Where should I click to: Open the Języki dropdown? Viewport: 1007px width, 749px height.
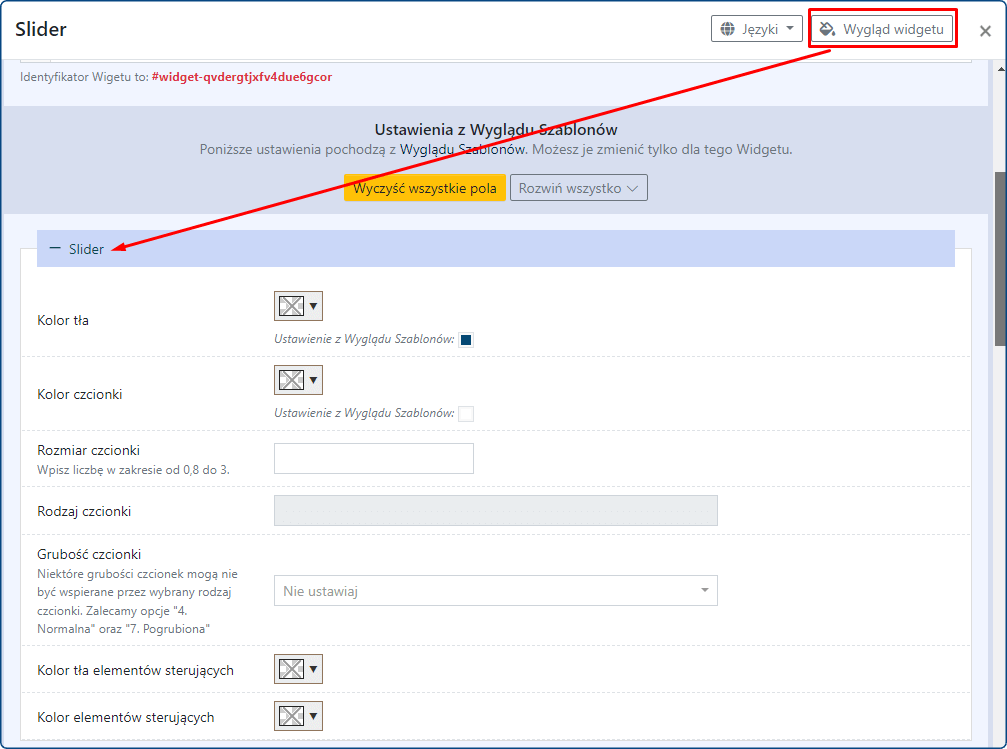tap(756, 29)
